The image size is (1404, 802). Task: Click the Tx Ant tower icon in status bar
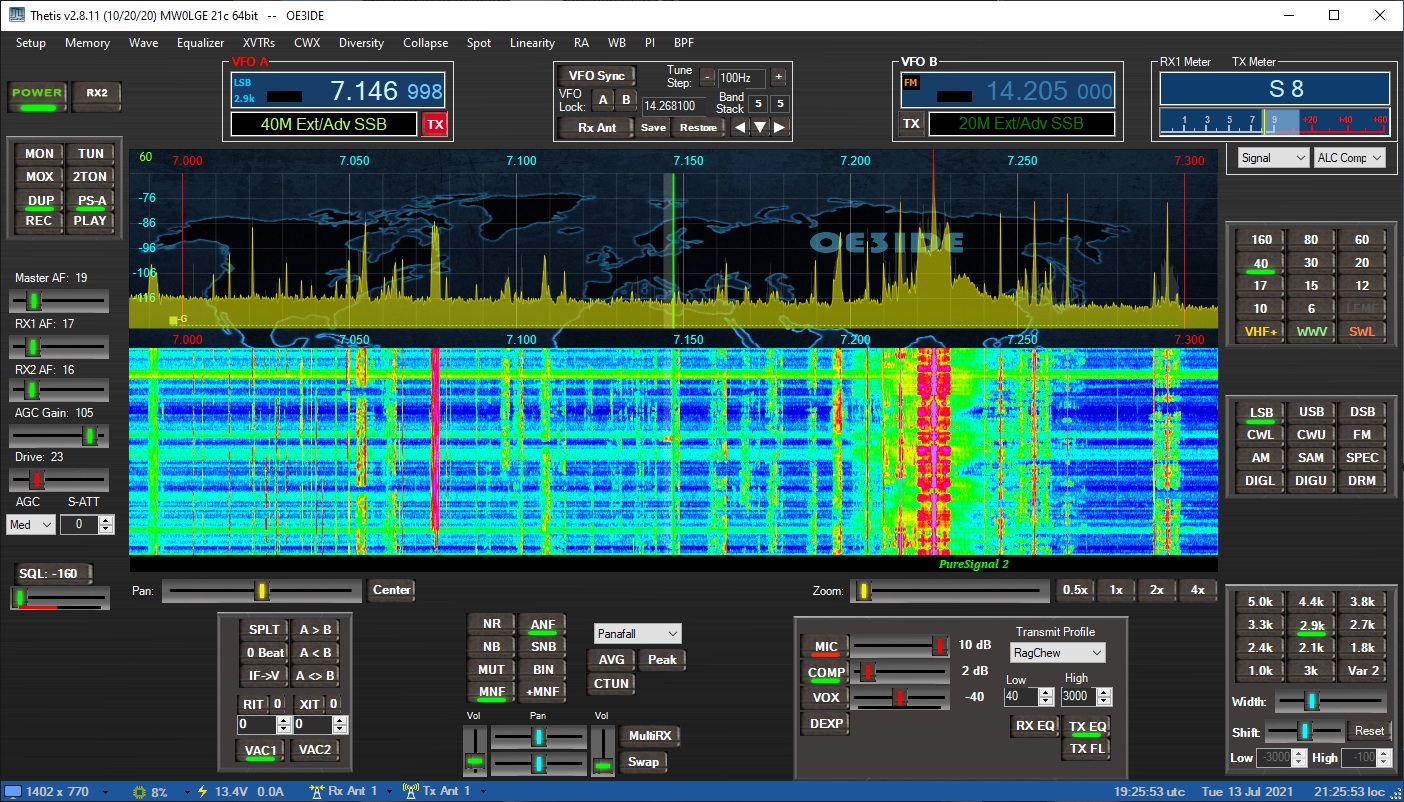410,791
